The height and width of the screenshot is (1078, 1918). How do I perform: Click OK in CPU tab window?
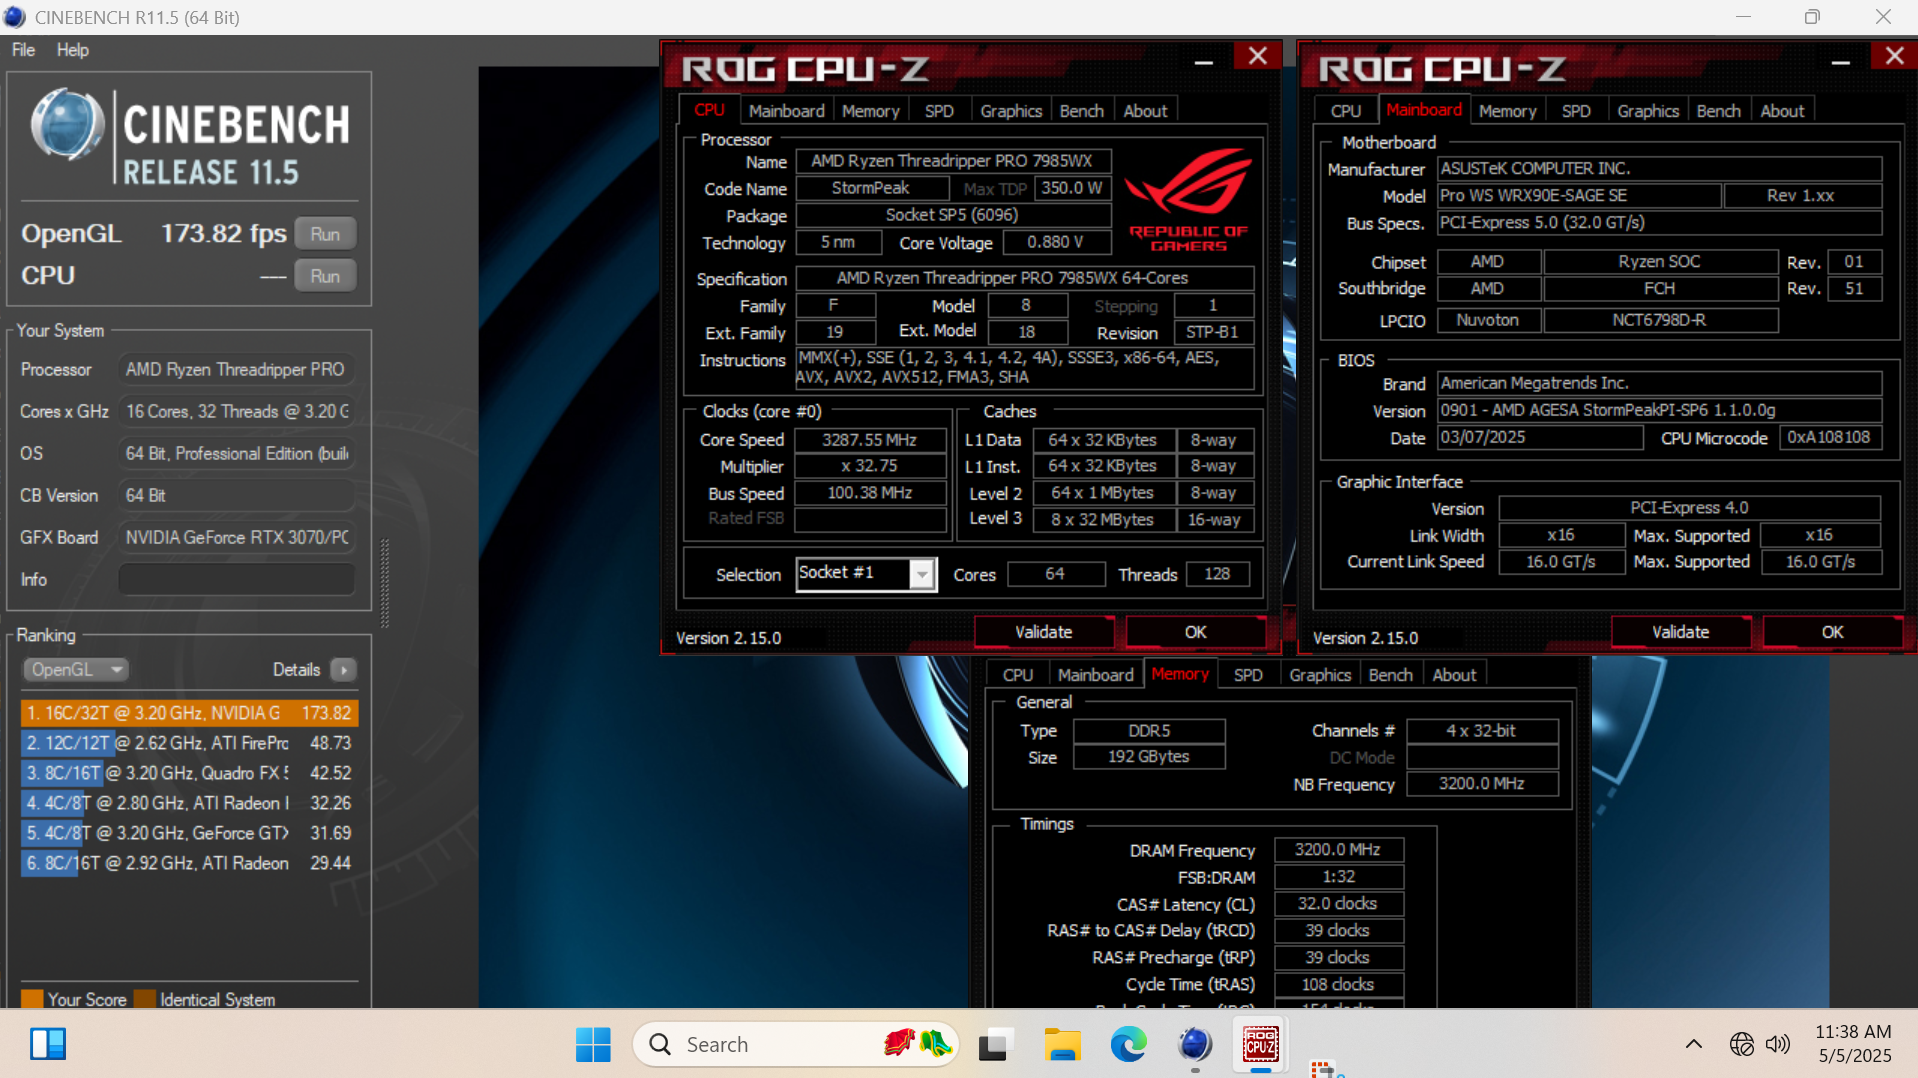[x=1195, y=632]
